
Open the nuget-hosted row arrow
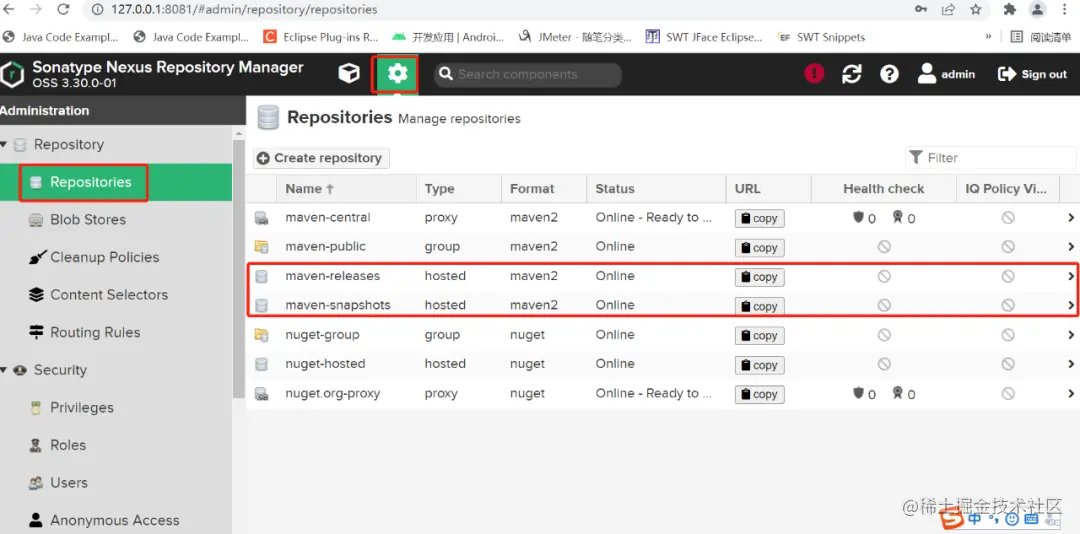pyautogui.click(x=1071, y=364)
